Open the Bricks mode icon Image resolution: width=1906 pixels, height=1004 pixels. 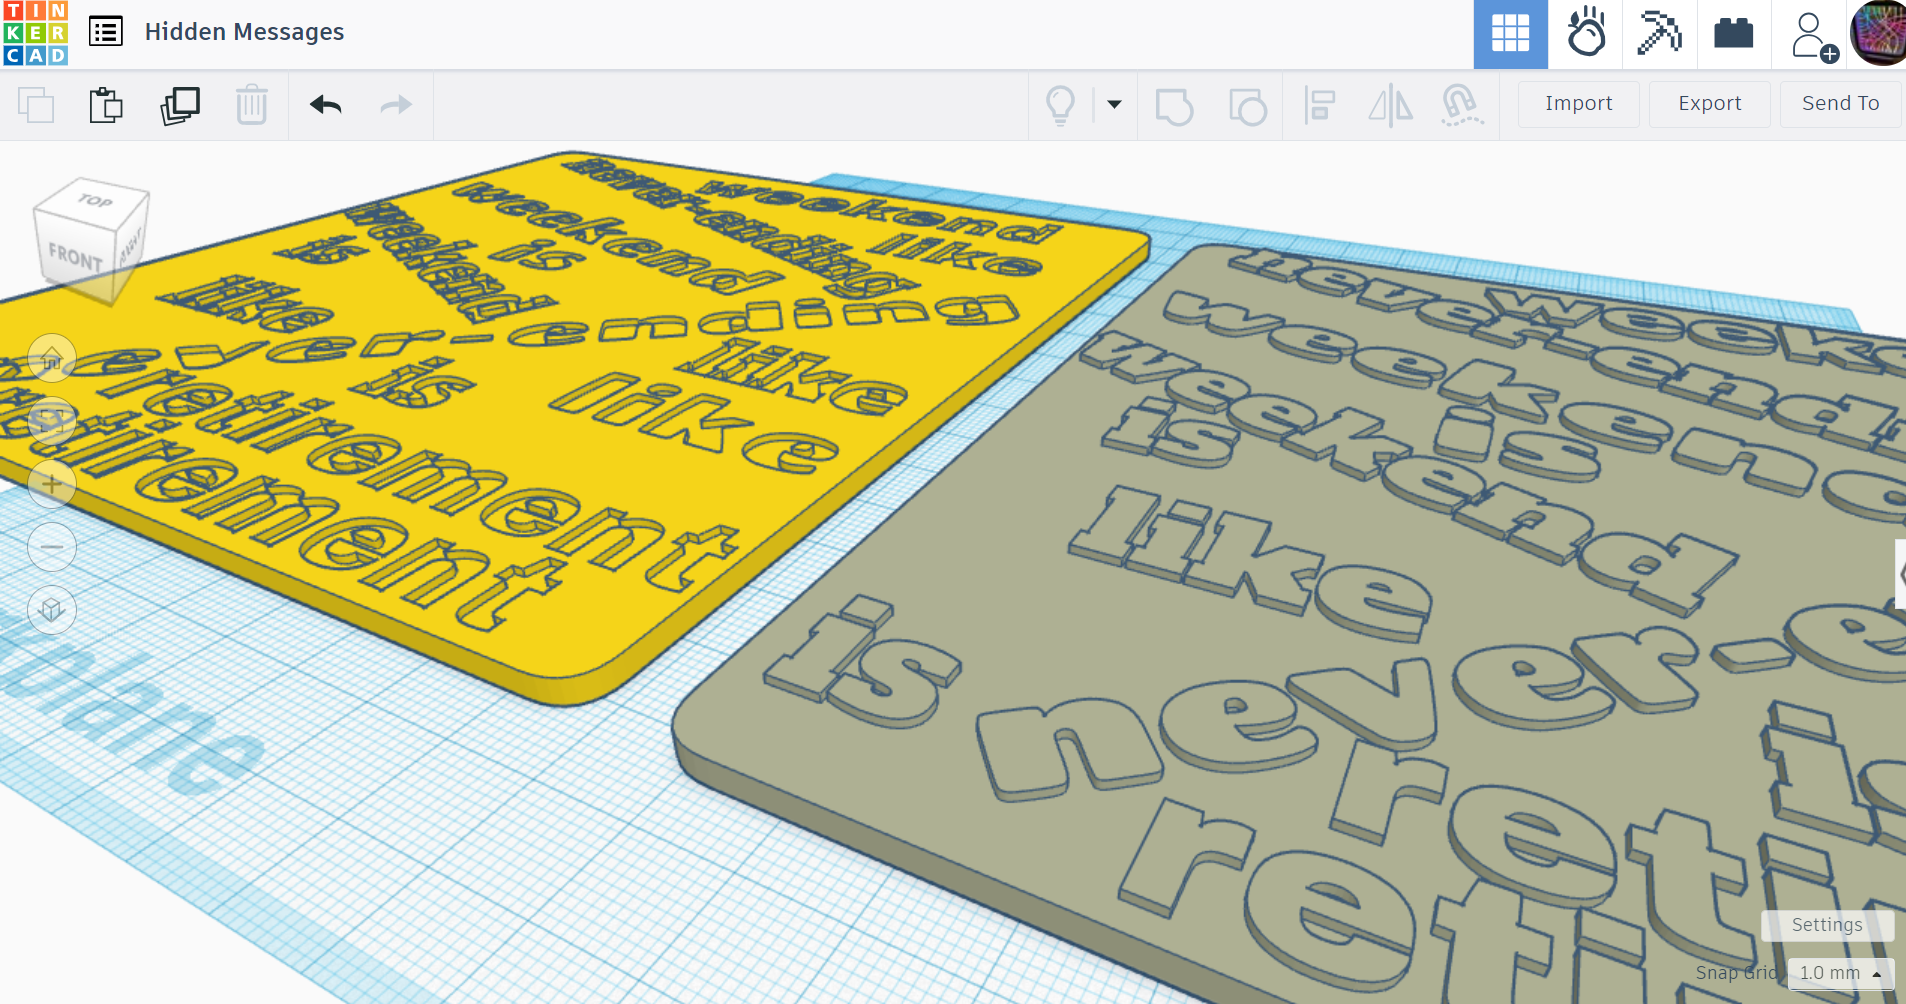[x=1733, y=34]
